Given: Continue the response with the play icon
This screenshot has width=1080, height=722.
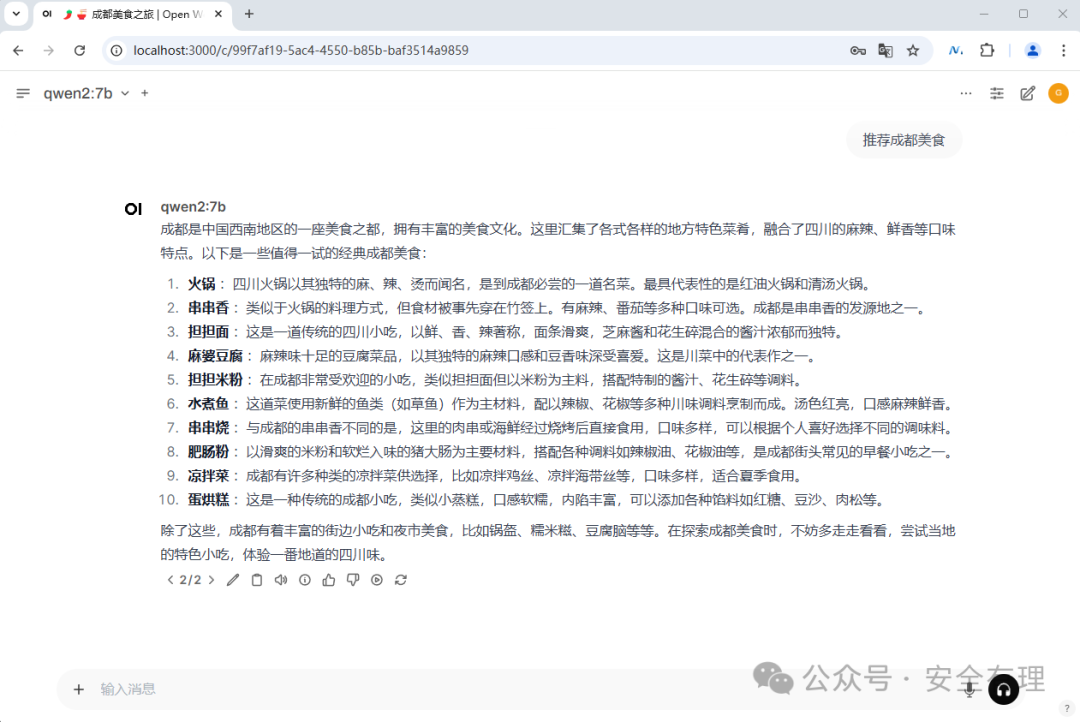Looking at the screenshot, I should coord(377,580).
